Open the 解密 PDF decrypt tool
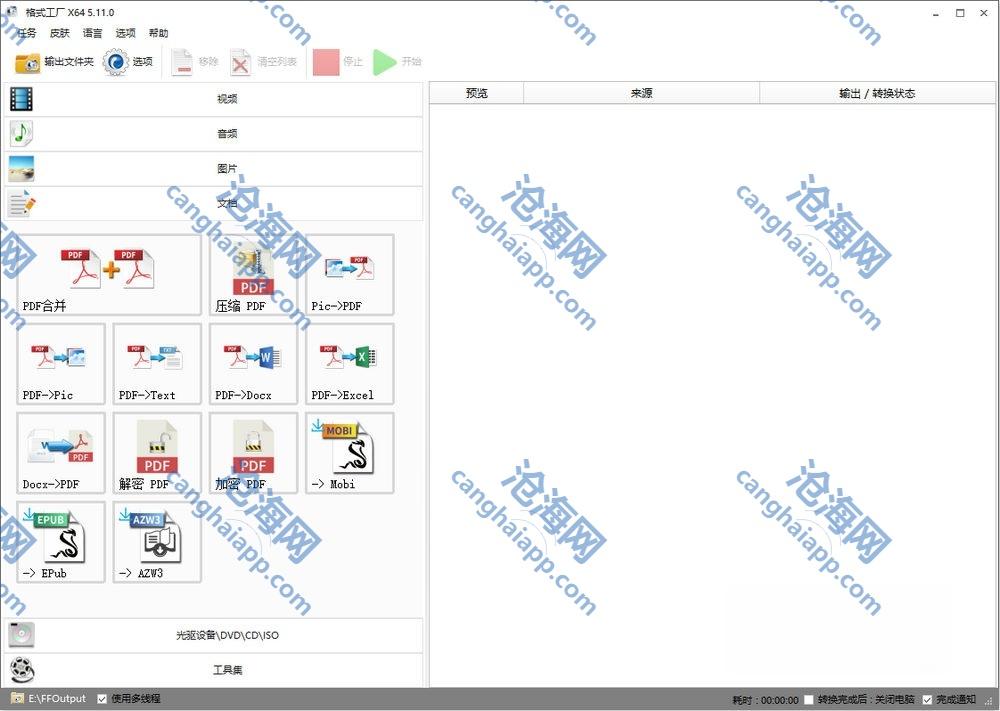1000x711 pixels. (x=157, y=453)
